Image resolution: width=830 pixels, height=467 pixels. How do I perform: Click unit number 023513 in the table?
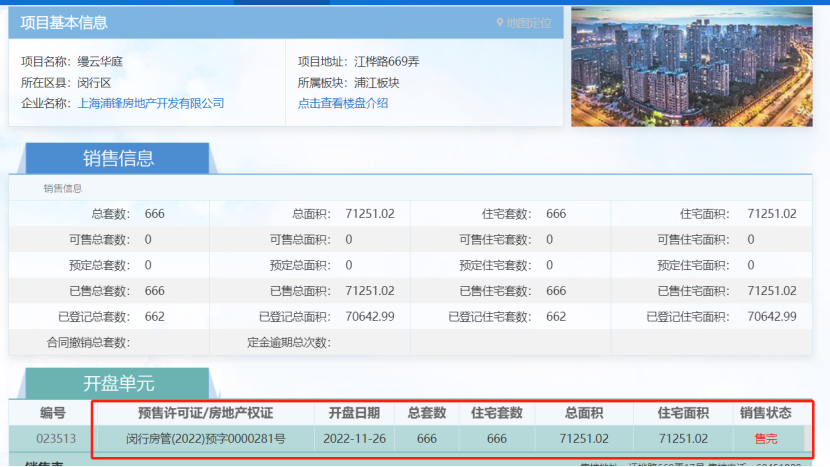click(x=56, y=438)
